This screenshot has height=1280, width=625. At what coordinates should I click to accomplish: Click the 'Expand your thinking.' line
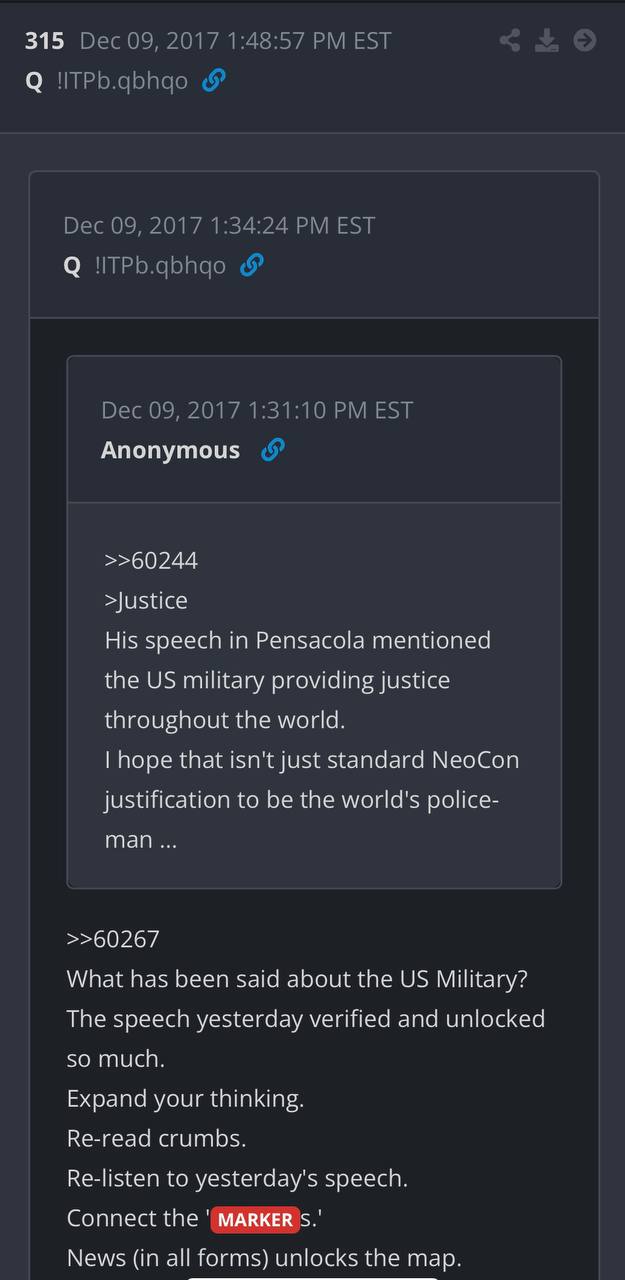[x=185, y=1099]
